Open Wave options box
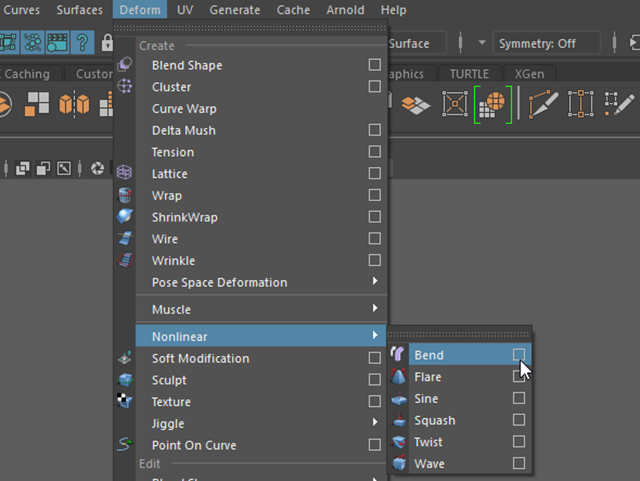The height and width of the screenshot is (481, 640). (519, 463)
